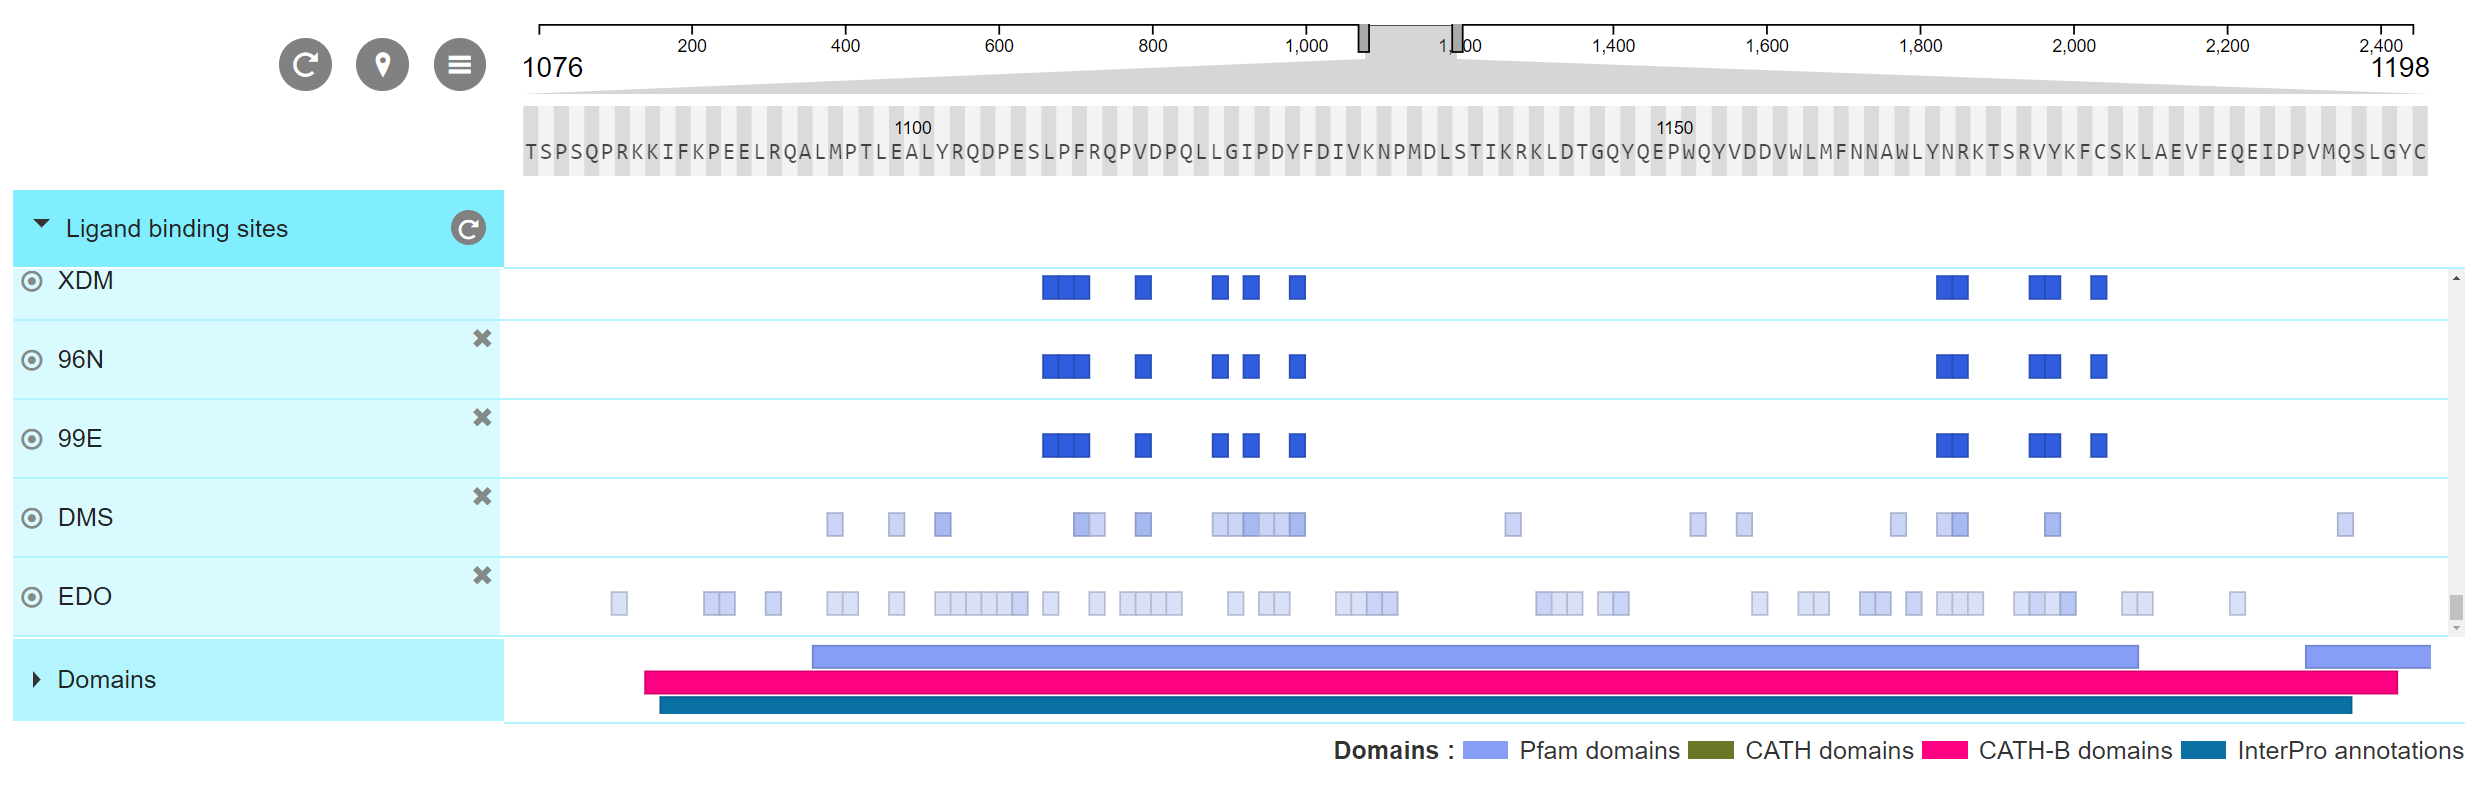Click the location pin marker icon
Image resolution: width=2478 pixels, height=801 pixels.
tap(382, 65)
